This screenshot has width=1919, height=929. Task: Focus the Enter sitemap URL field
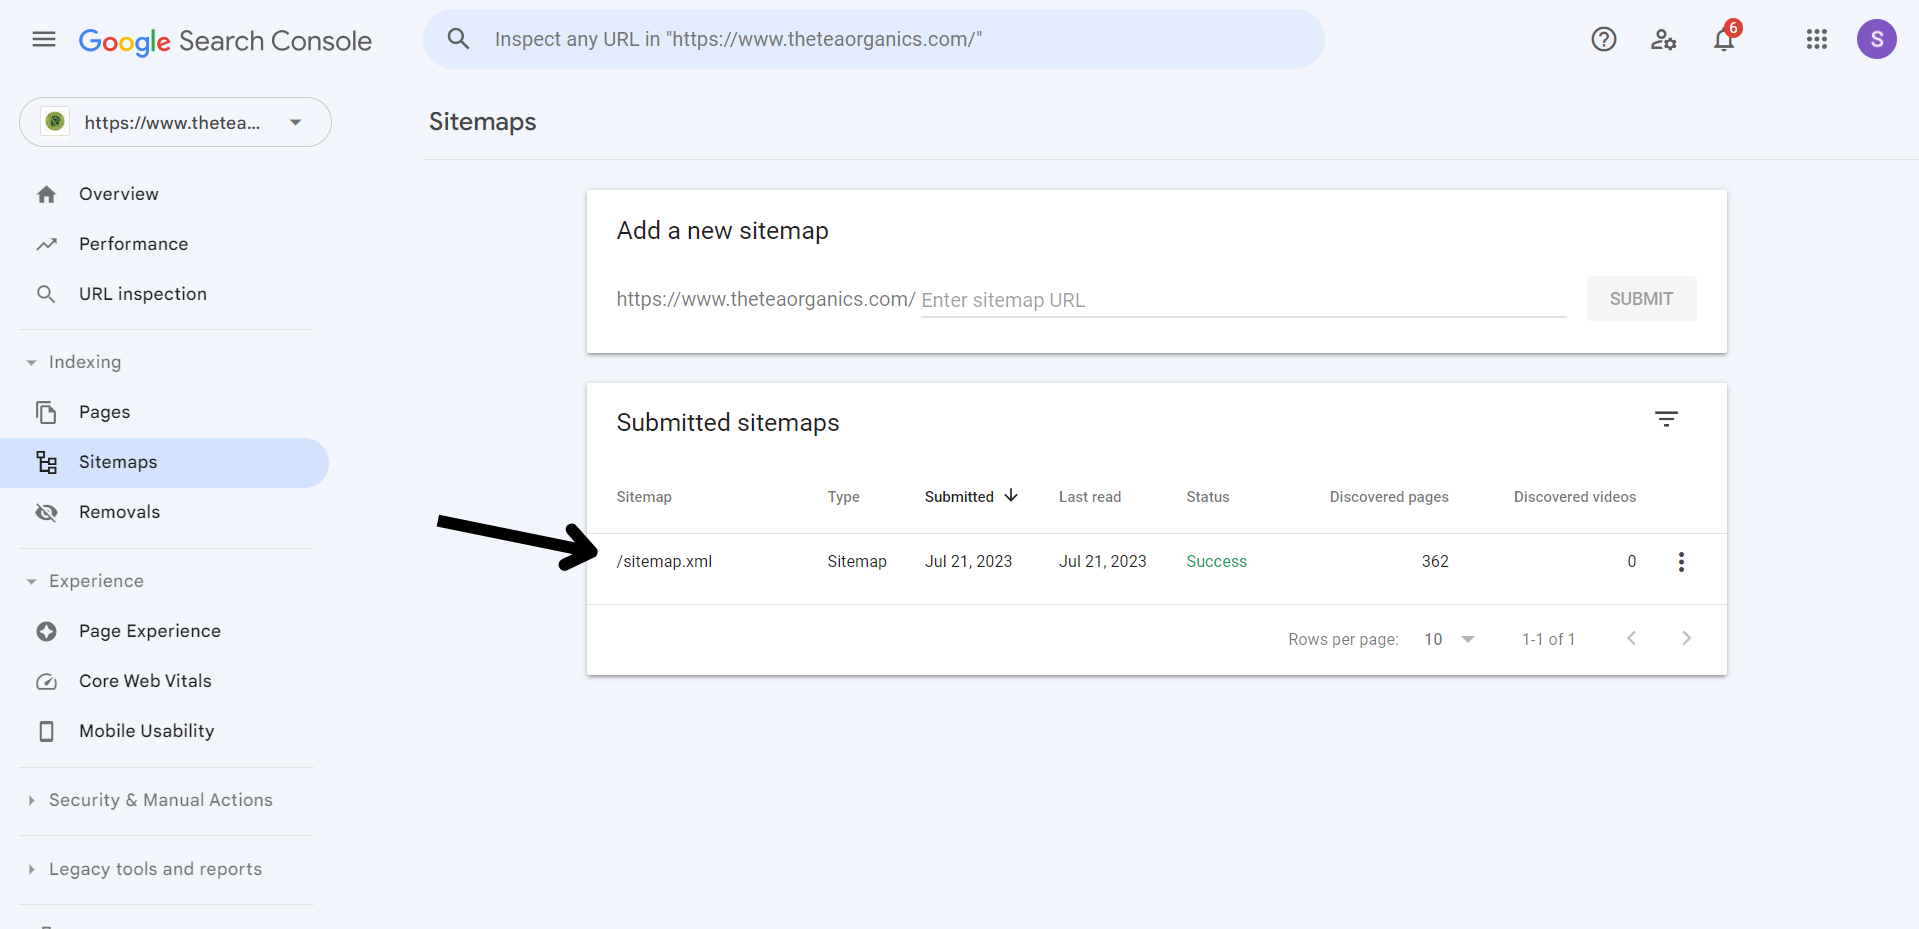coord(1242,300)
